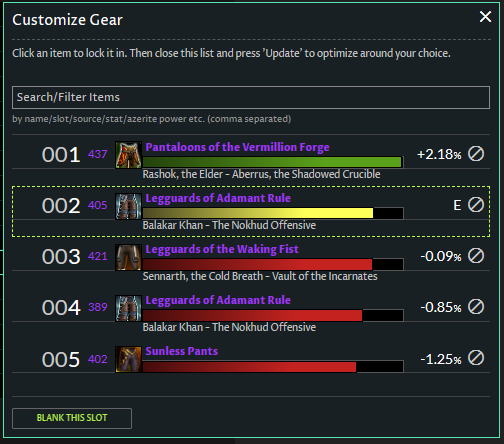Click the Sunless Pants item icon

[128, 359]
